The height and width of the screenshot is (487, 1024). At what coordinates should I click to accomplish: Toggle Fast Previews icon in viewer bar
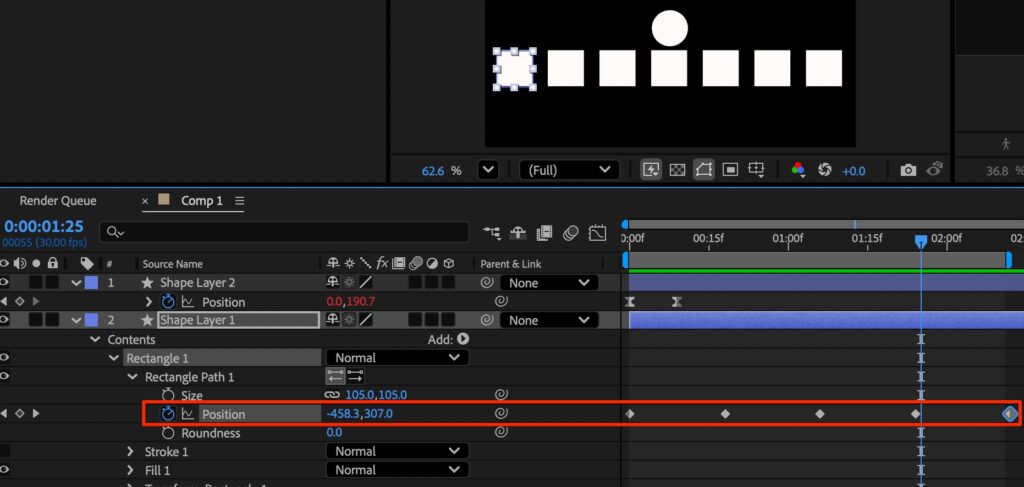[x=651, y=170]
